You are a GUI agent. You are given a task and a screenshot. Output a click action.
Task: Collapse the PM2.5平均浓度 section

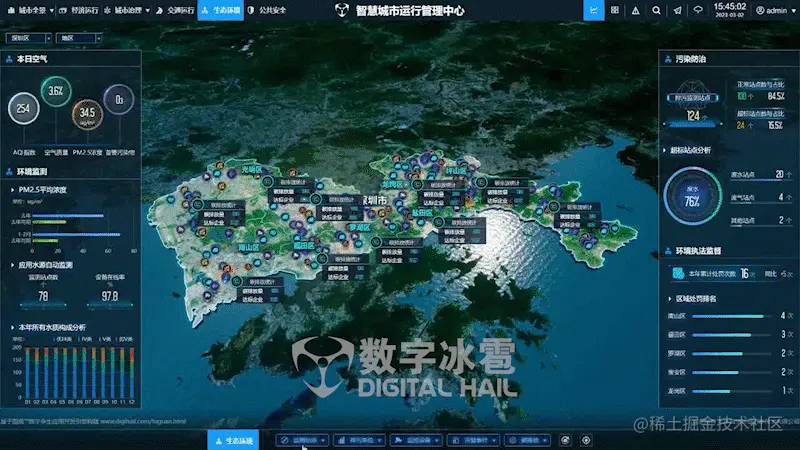(12, 190)
